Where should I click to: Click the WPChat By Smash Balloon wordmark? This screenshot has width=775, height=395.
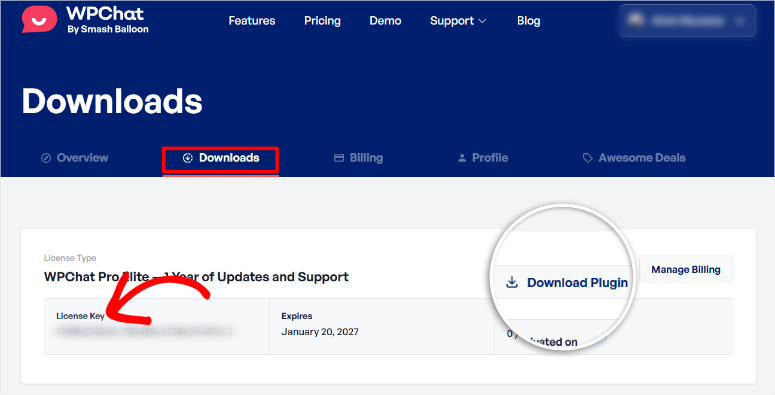click(x=107, y=20)
